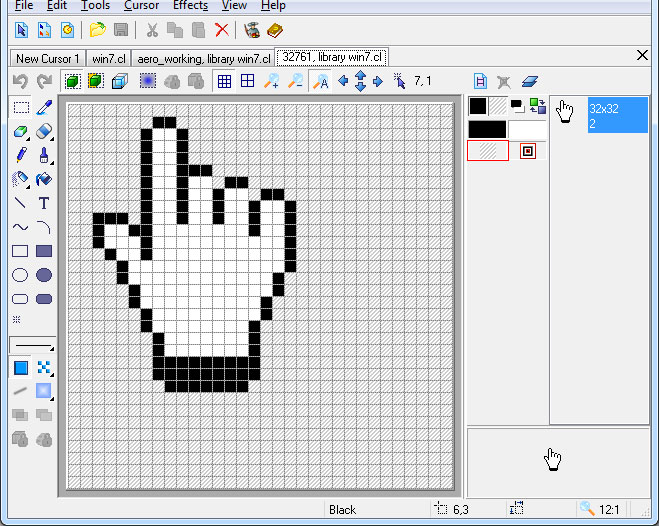The image size is (659, 526).
Task: Open the Edit menu
Action: pos(57,5)
